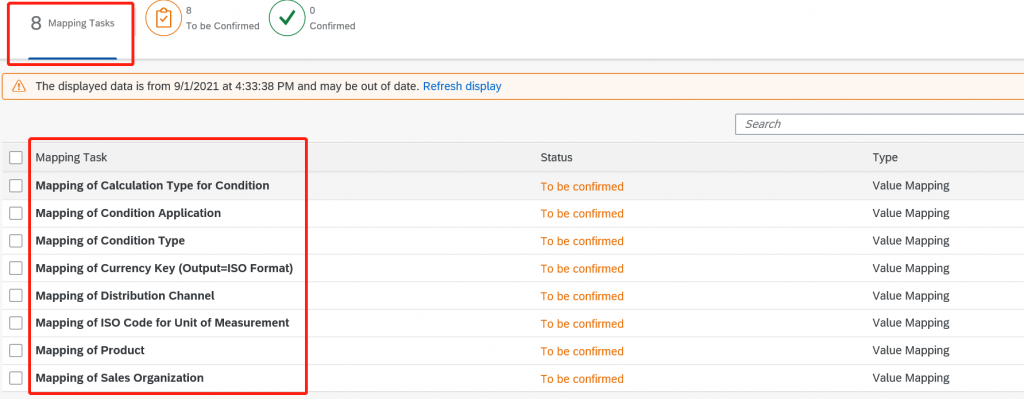Tick the checkbox for Mapping of Condition Application
This screenshot has width=1024, height=399.
[16, 213]
